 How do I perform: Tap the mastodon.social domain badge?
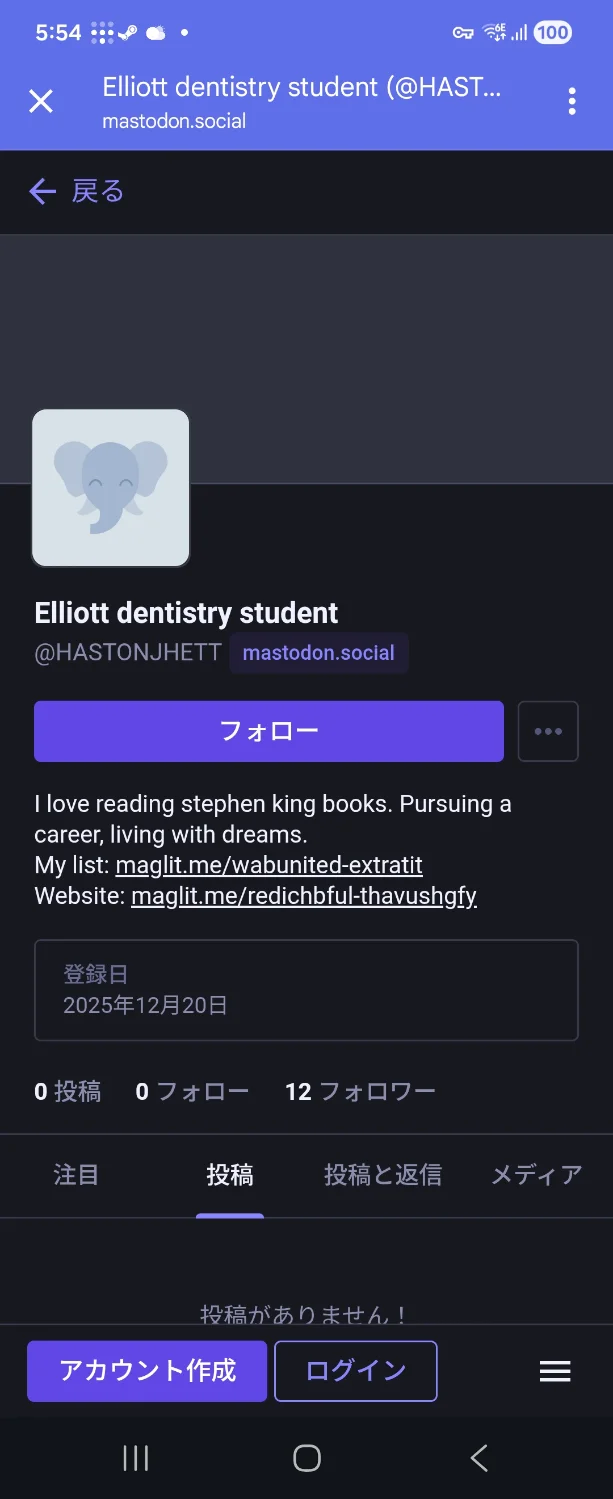pyautogui.click(x=318, y=653)
